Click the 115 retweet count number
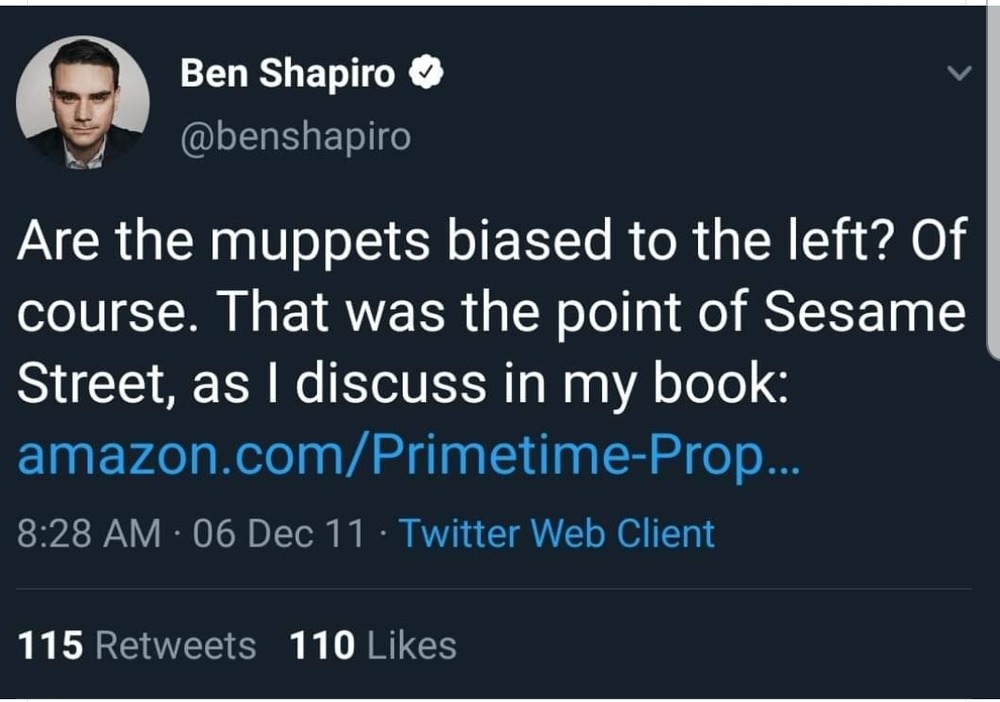The height and width of the screenshot is (702, 1000). (50, 645)
